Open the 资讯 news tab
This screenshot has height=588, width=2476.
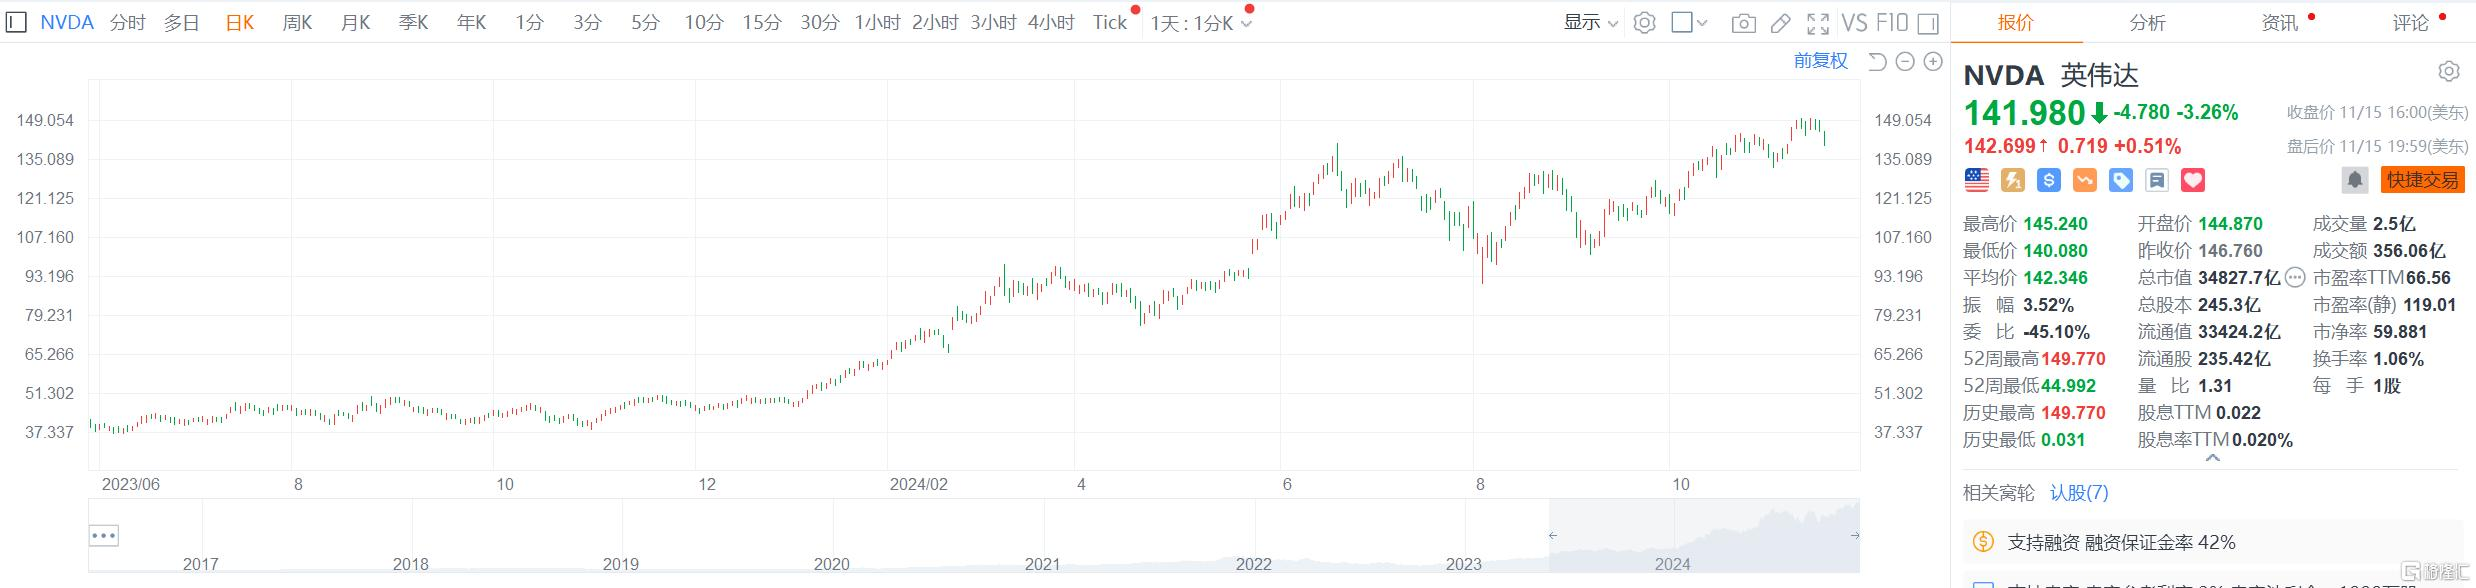tap(2279, 22)
